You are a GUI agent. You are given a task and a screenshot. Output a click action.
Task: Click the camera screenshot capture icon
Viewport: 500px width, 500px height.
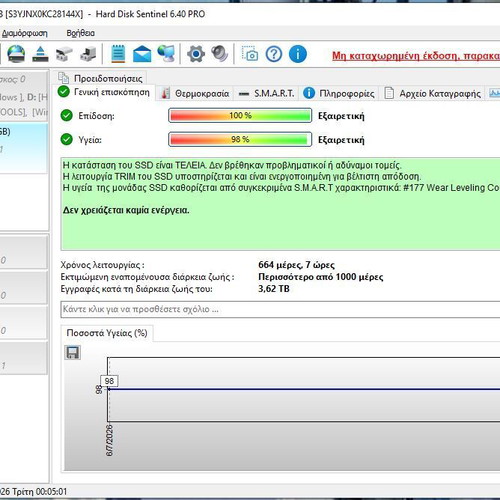click(x=250, y=53)
